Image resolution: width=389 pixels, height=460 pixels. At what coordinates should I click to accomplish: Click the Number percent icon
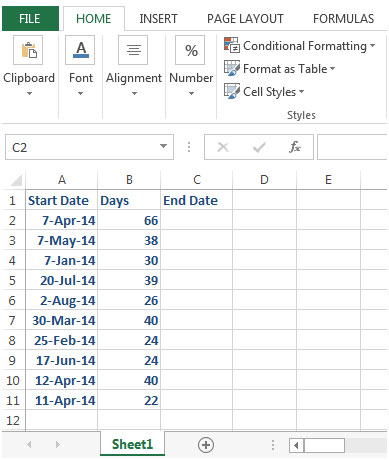(190, 50)
